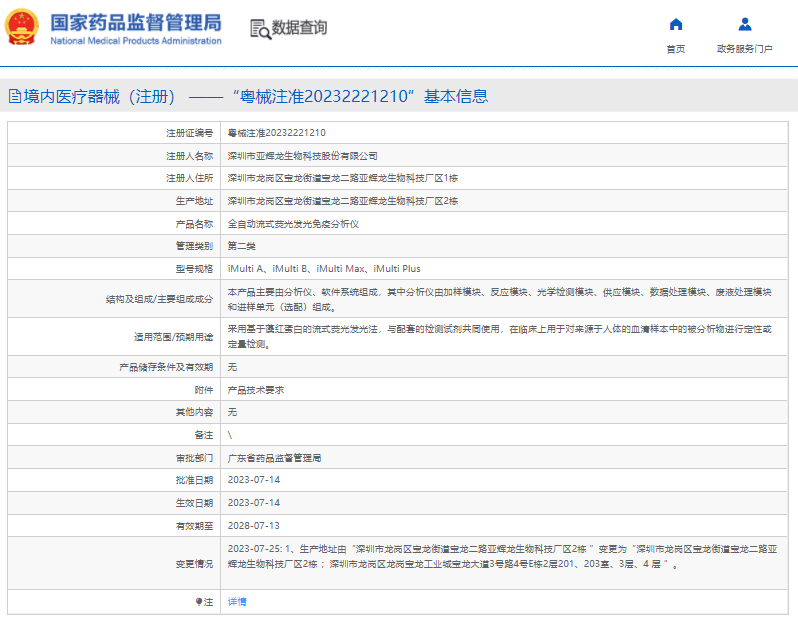Click the 首页 label

(x=675, y=49)
